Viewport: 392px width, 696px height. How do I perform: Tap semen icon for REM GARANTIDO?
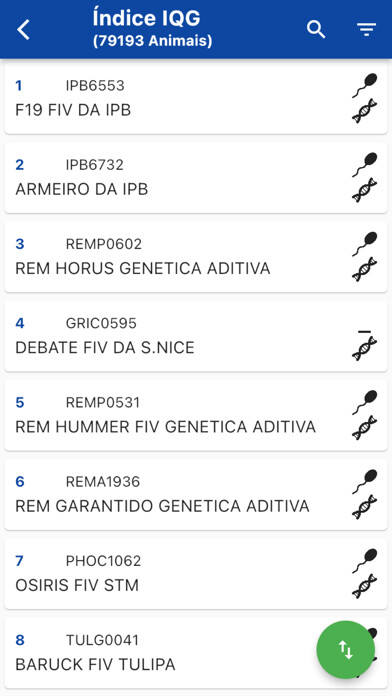tap(365, 482)
